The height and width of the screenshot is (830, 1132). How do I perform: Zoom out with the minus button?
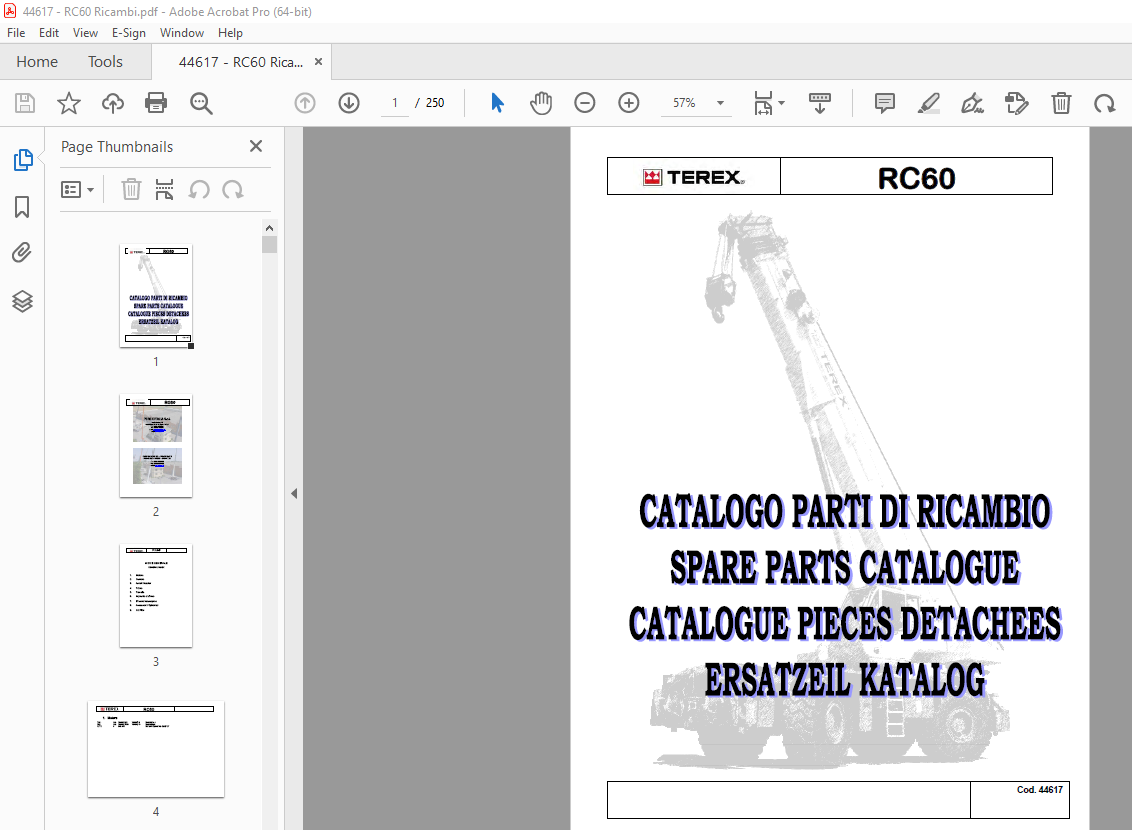(585, 103)
